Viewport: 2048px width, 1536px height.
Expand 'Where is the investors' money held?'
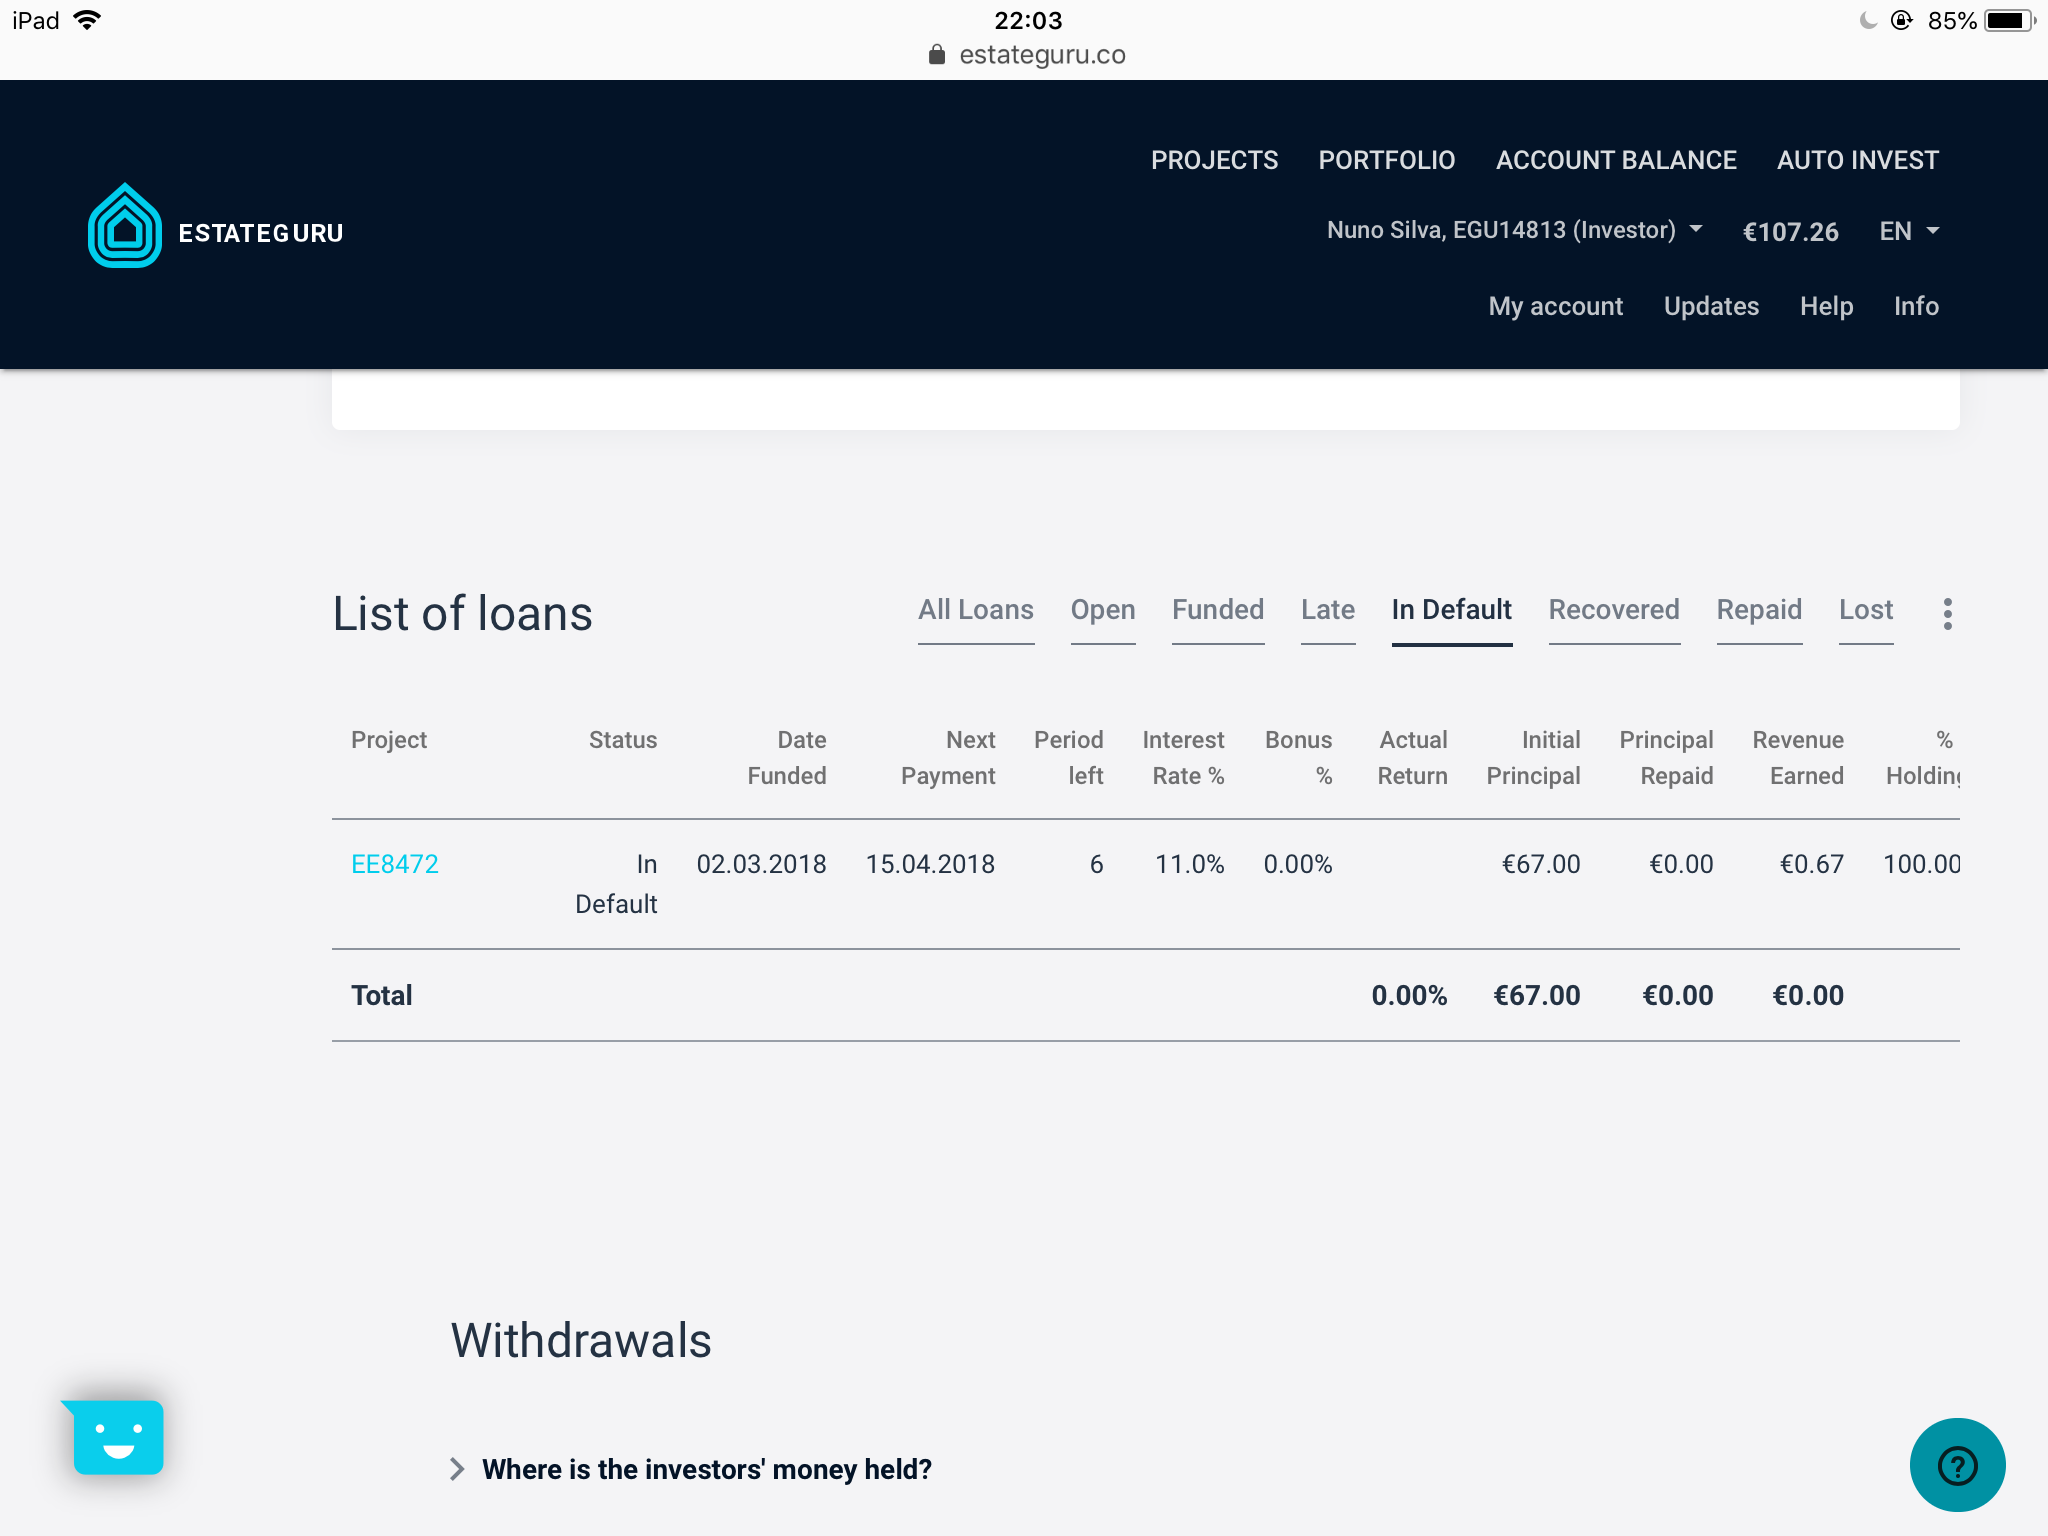(x=706, y=1469)
